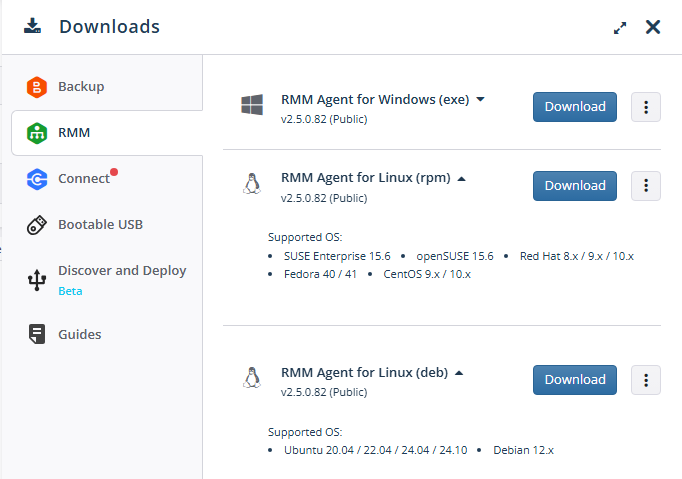Click the Linux (deb) version v2.5.0.82 text
Image resolution: width=682 pixels, height=479 pixels.
[324, 392]
